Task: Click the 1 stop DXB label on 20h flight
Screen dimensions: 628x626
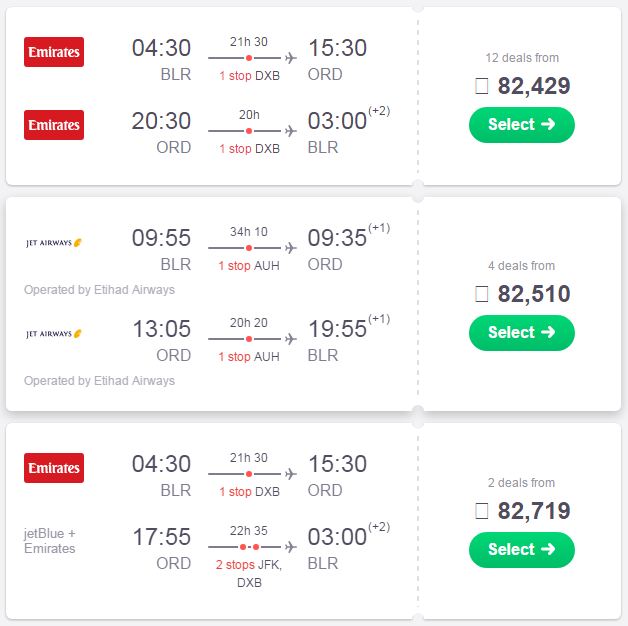Action: pos(250,149)
